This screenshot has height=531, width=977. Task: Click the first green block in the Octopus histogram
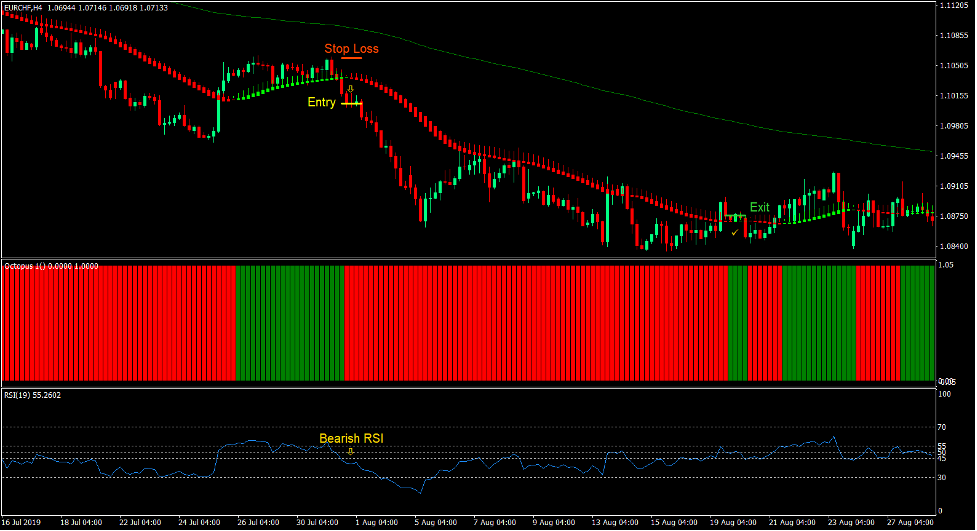(x=290, y=323)
